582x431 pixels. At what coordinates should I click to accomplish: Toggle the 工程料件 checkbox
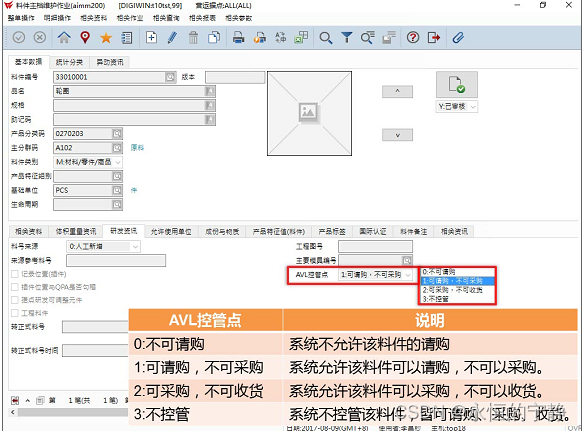tap(15, 313)
